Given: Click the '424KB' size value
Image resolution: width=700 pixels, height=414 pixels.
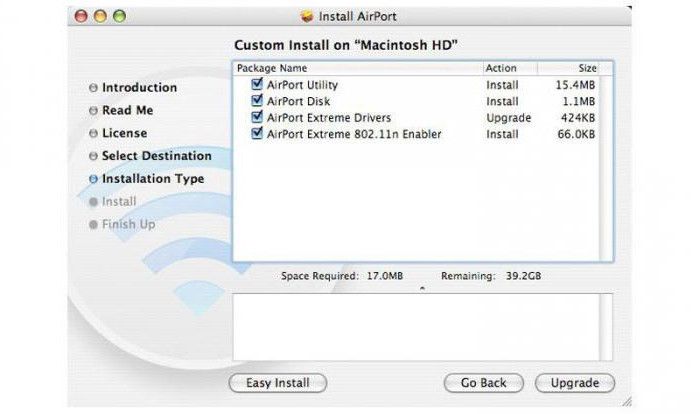Looking at the screenshot, I should 578,118.
